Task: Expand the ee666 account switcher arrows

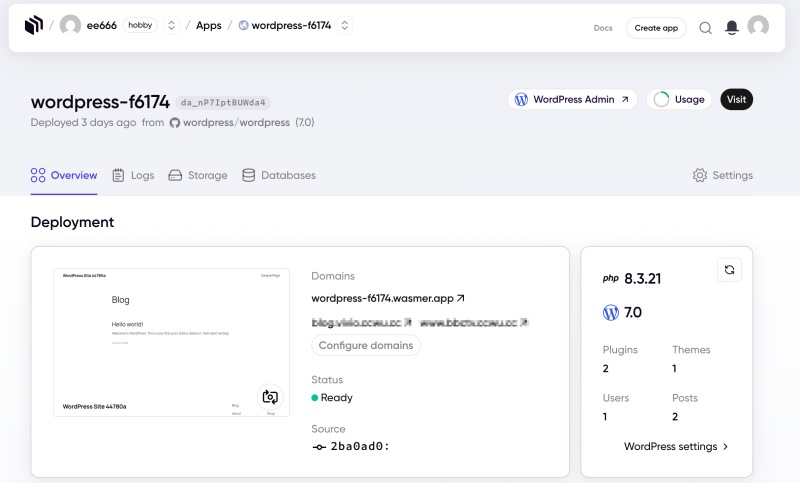Action: 171,25
